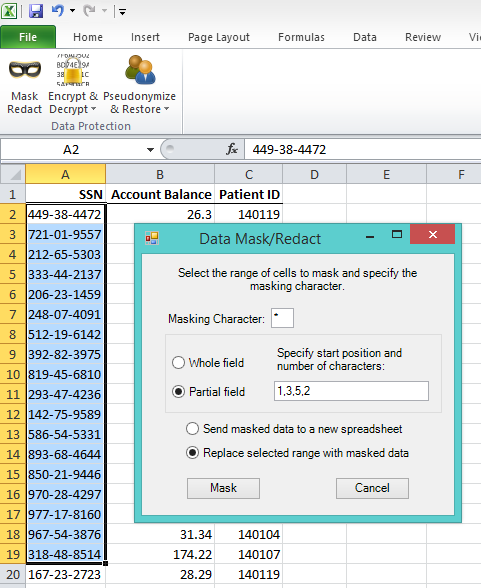
Task: Click the Undo arrow icon
Action: tap(57, 10)
